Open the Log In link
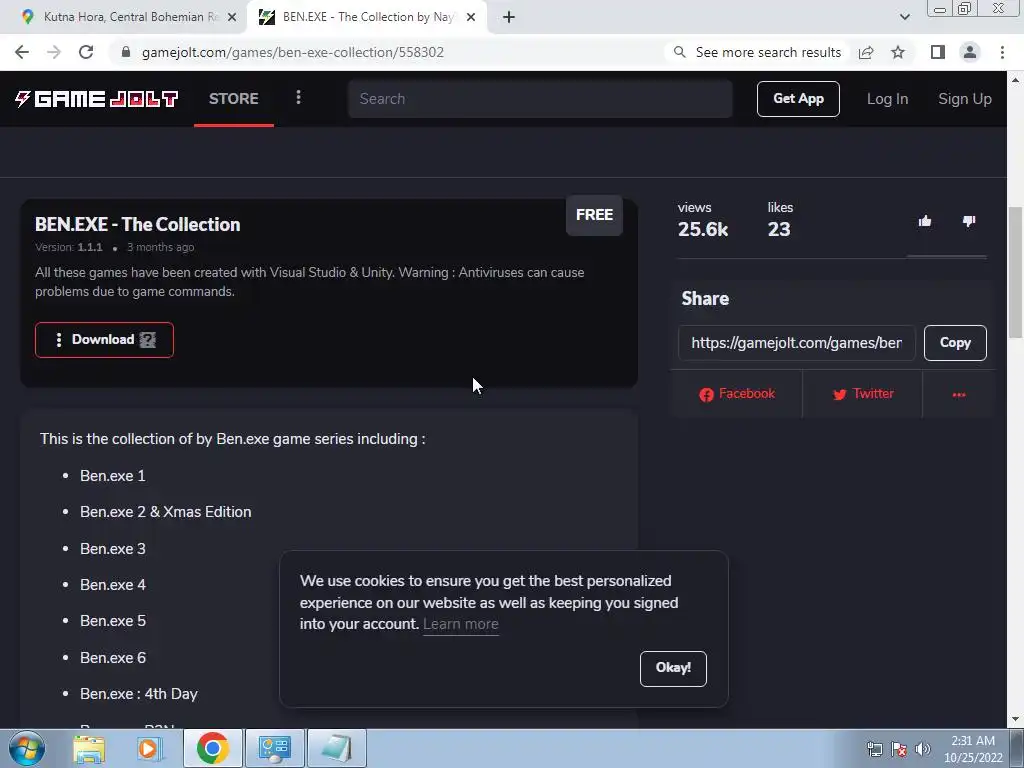Screen dimensions: 1024x768 [887, 99]
